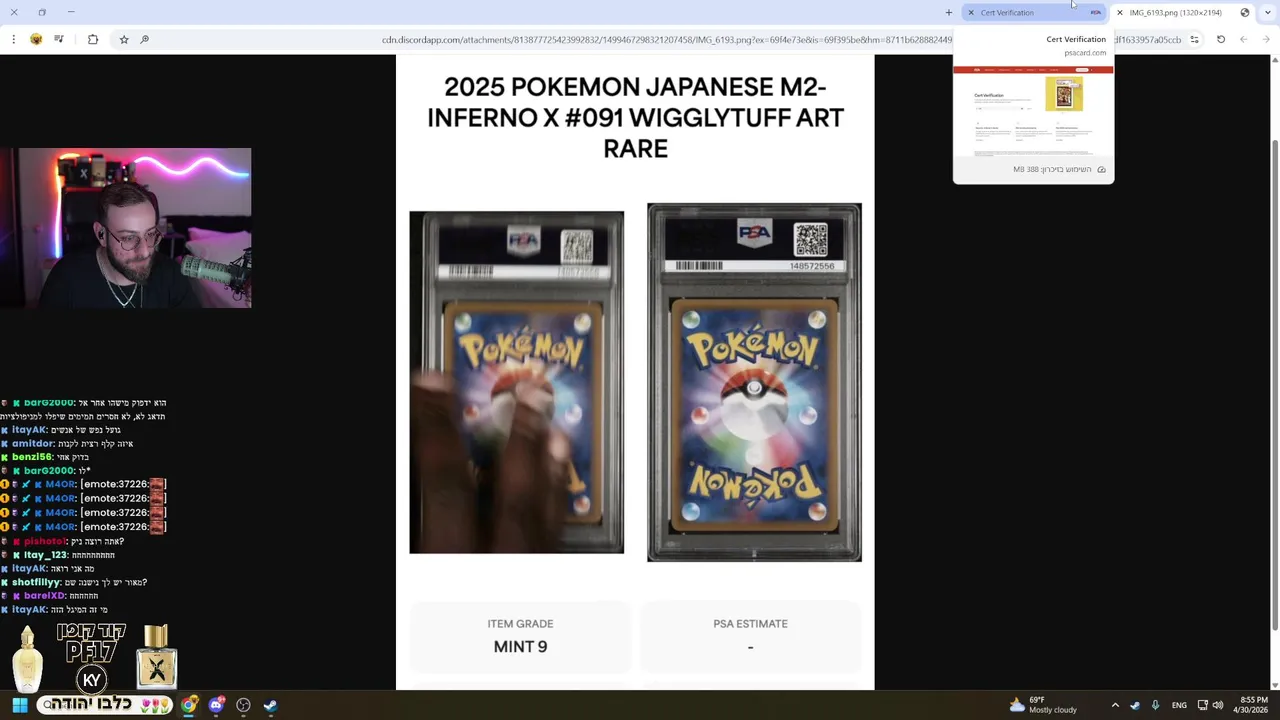Open the Extensions puzzle icon
1280x720 pixels.
click(x=93, y=39)
